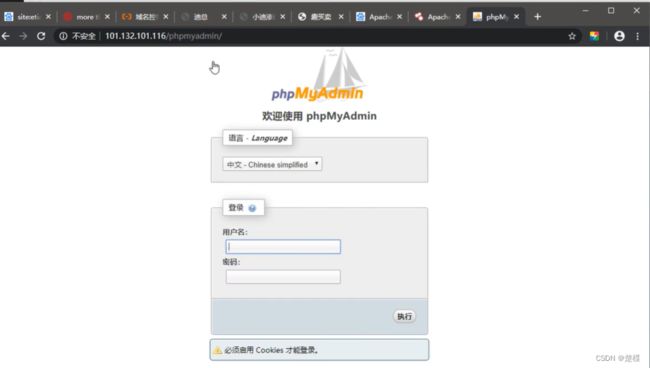Click the '欢迎使用 phpMyAdmin' heading
Screen dimensions: 650x368
click(x=319, y=116)
